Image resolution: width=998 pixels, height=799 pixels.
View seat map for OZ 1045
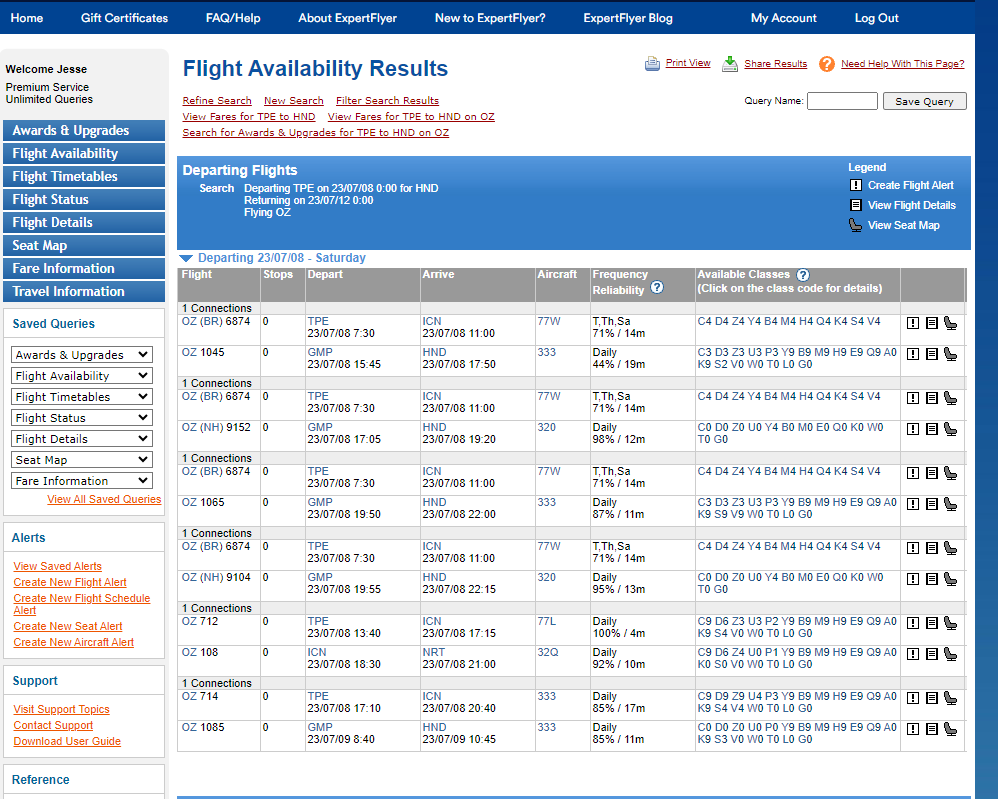point(950,355)
